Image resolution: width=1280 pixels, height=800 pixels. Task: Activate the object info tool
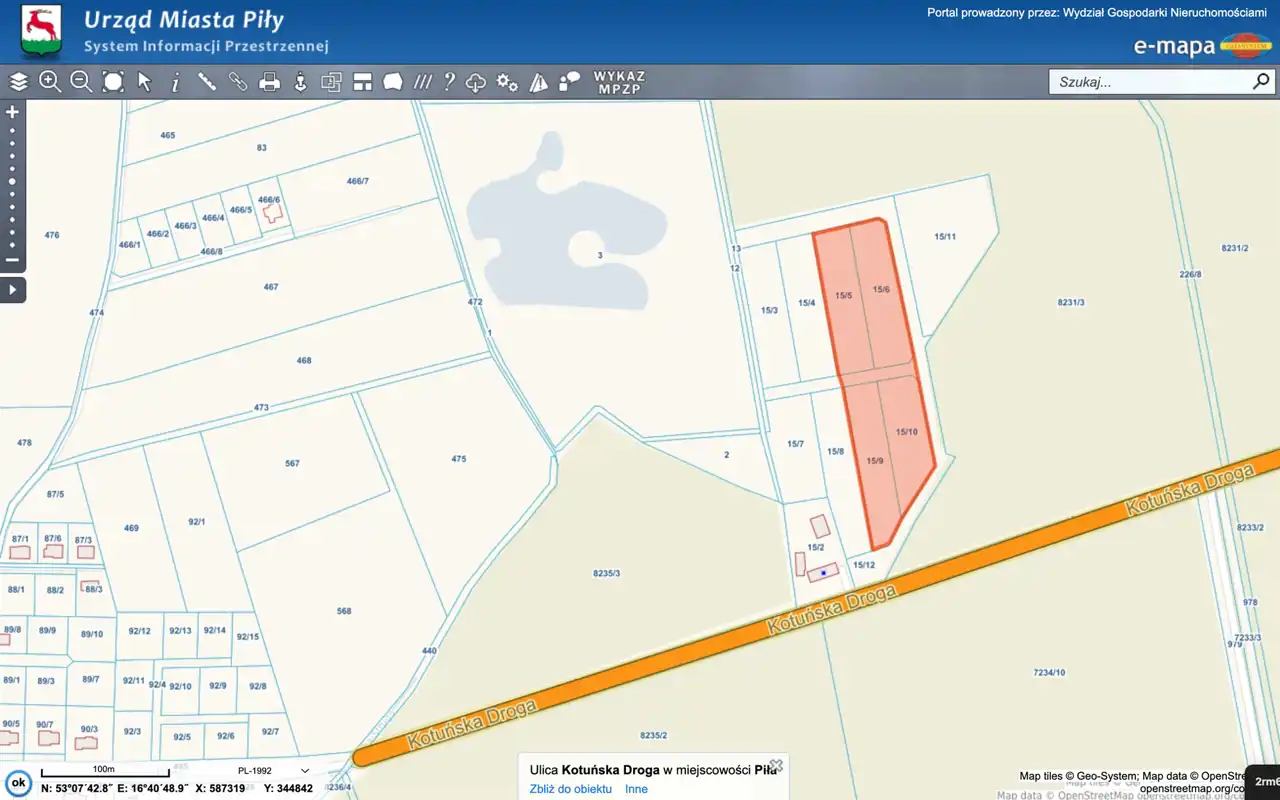[176, 82]
